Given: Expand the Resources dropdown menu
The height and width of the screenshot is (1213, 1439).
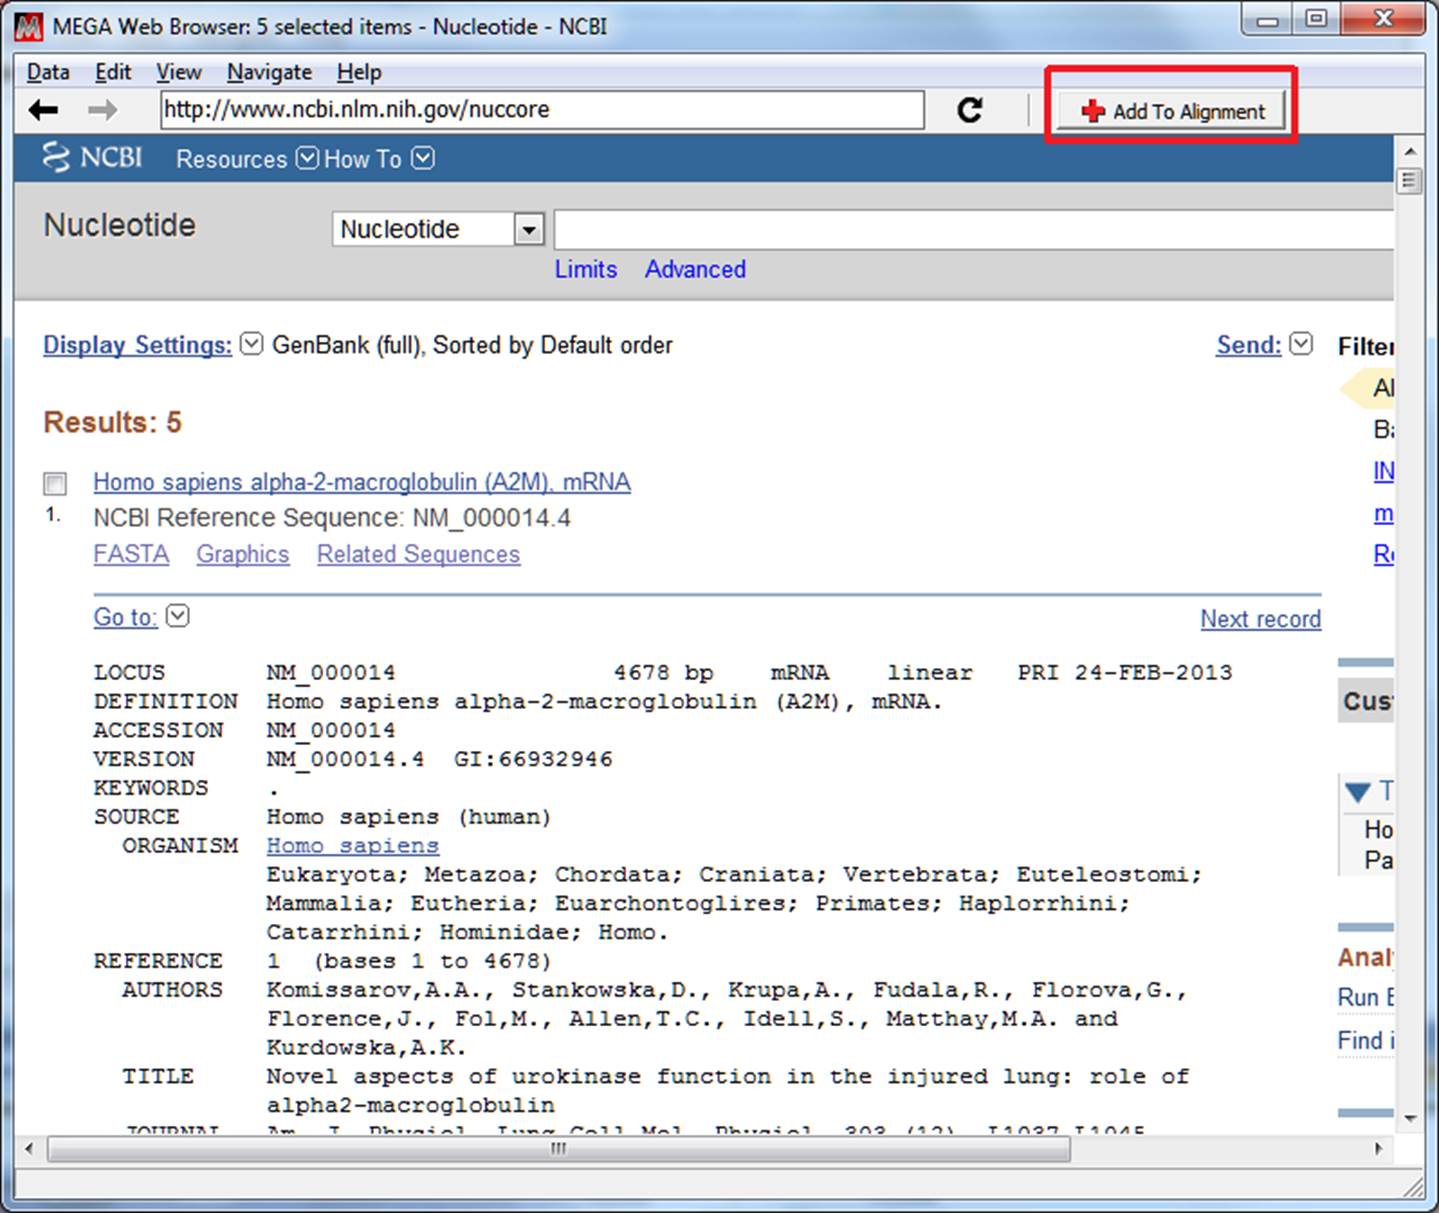Looking at the screenshot, I should coord(246,159).
